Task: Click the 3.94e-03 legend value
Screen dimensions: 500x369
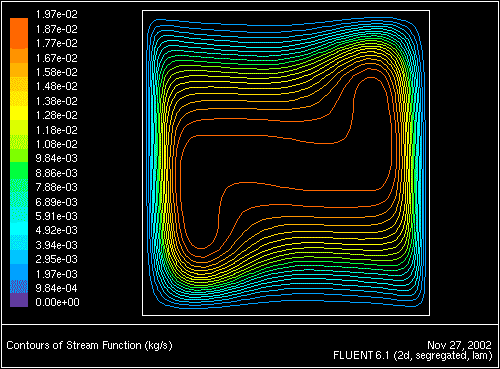Action: click(x=57, y=245)
